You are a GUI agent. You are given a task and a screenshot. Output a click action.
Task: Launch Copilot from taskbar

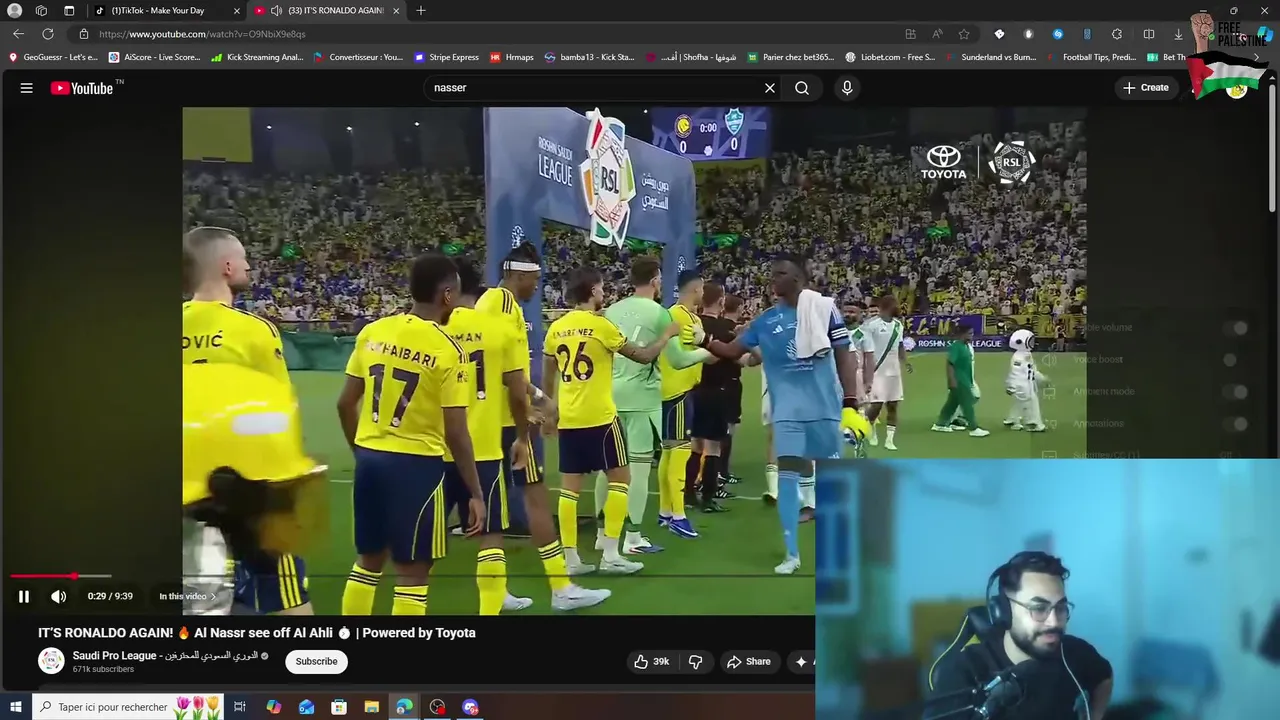(x=273, y=707)
